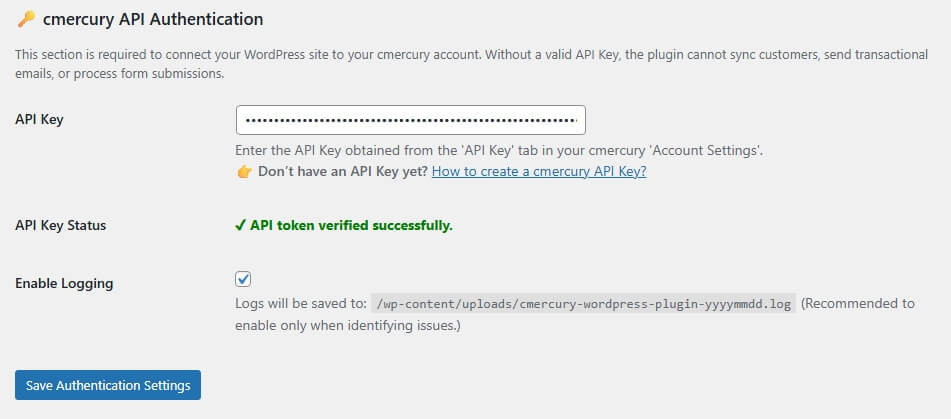The width and height of the screenshot is (951, 419).
Task: Click the 'API Key' field label
Action: (x=39, y=120)
